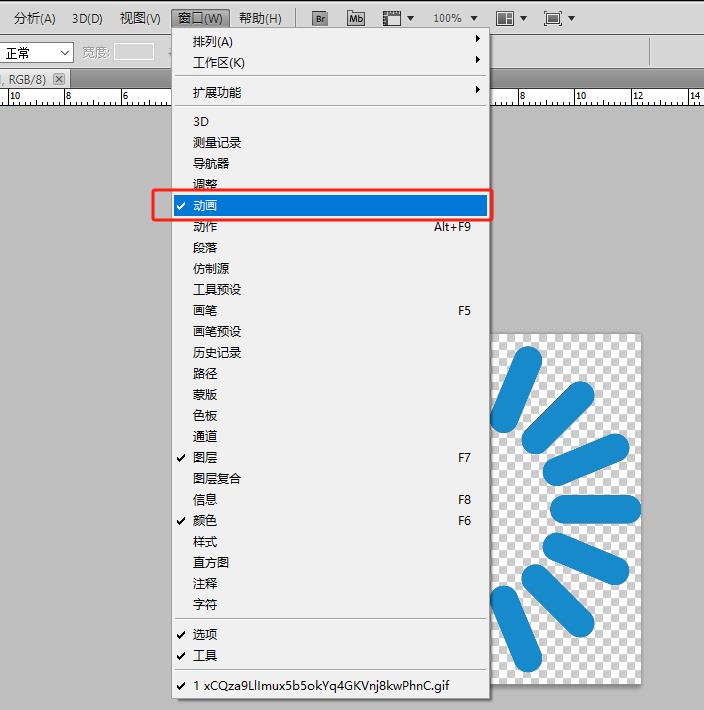The image size is (704, 710).
Task: Expand the arrange documents dropdown arrow
Action: (523, 19)
